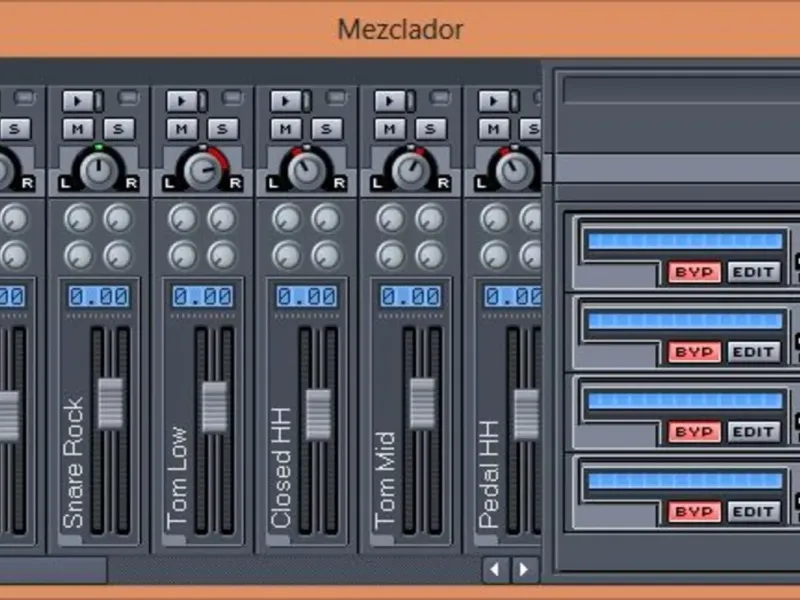Open EDIT for the second effect slot

pos(754,352)
